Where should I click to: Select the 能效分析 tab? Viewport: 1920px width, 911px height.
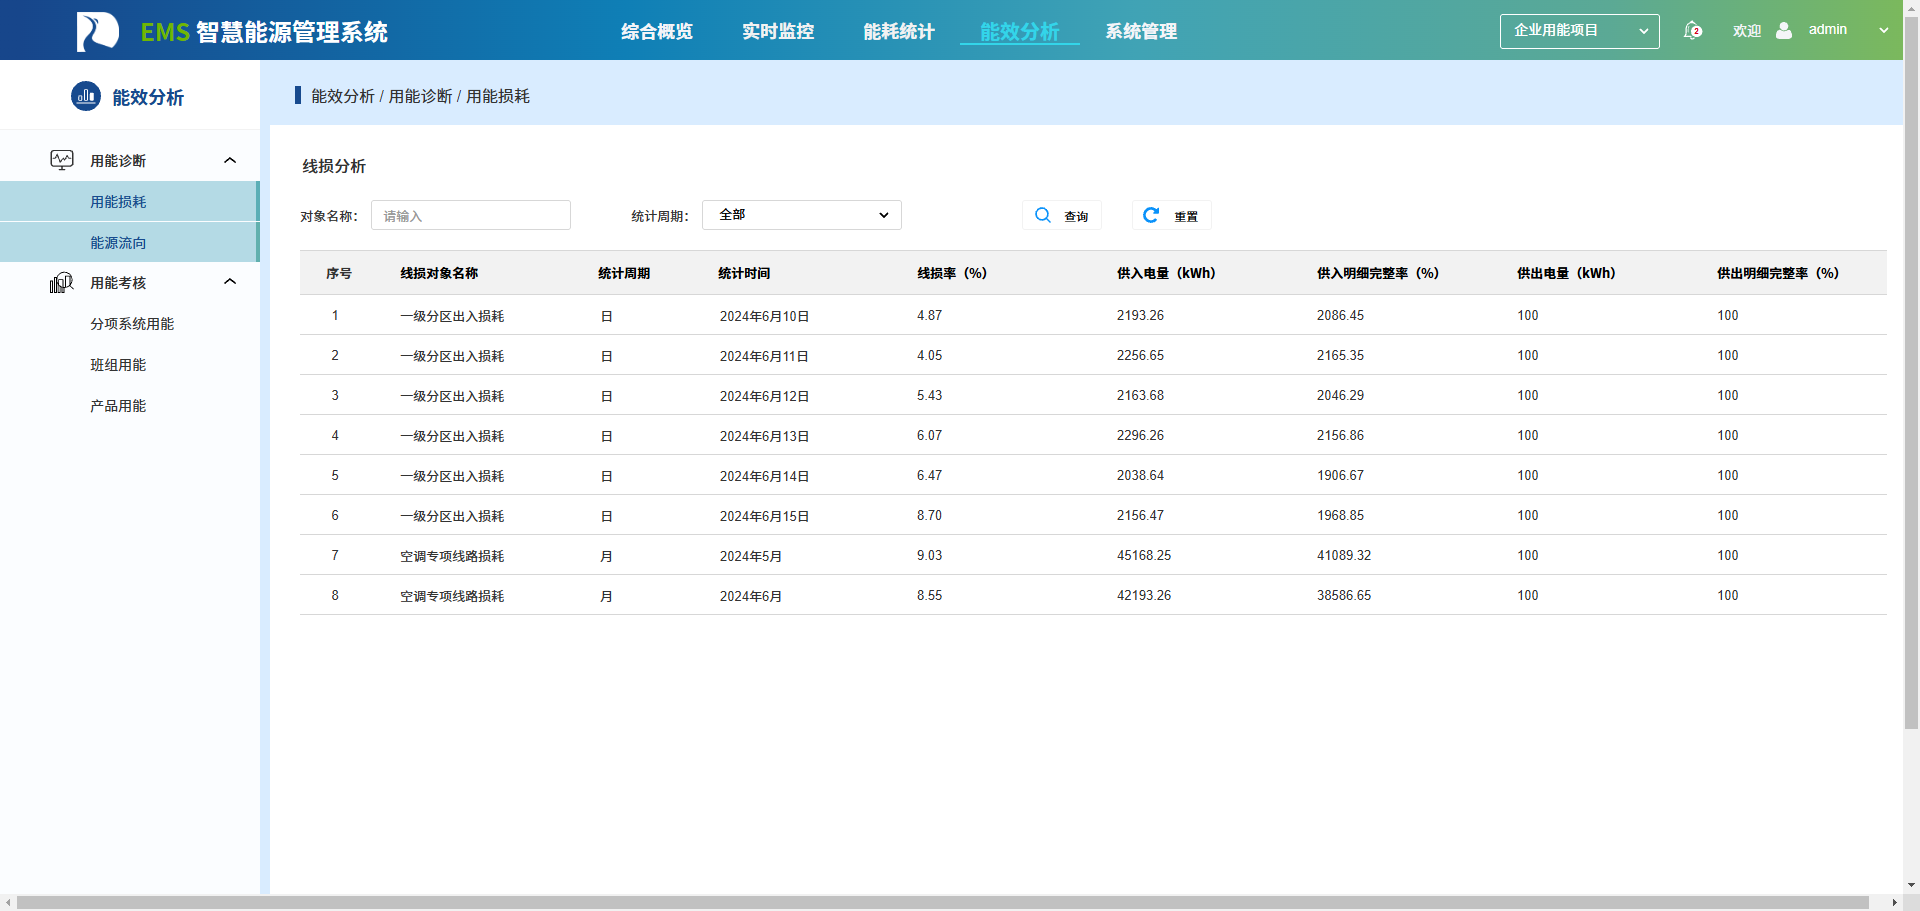(x=1020, y=31)
